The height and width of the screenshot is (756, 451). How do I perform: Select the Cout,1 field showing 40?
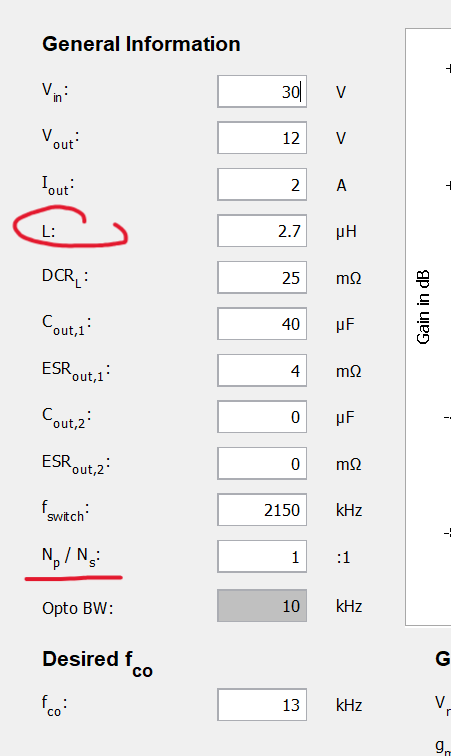tap(262, 324)
